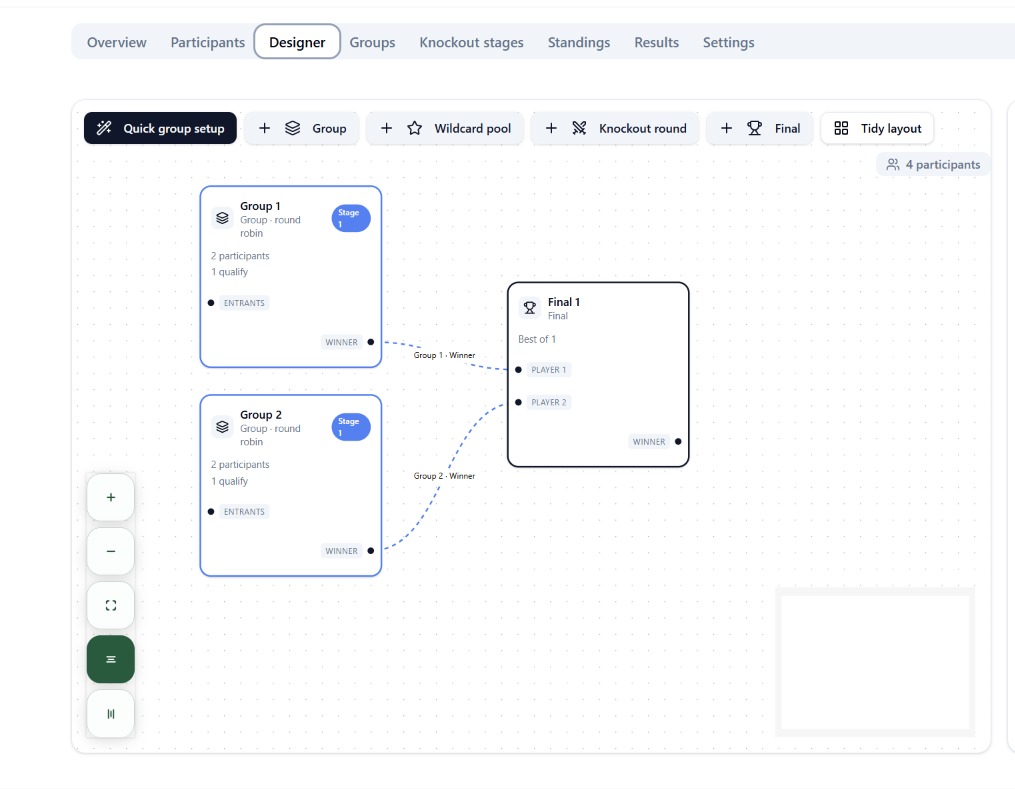Click the trophy icon in Final 1 card

click(x=530, y=307)
